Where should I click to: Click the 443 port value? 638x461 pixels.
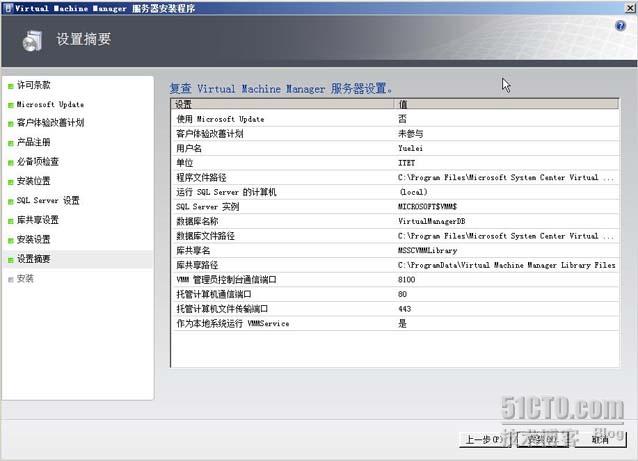pos(404,309)
